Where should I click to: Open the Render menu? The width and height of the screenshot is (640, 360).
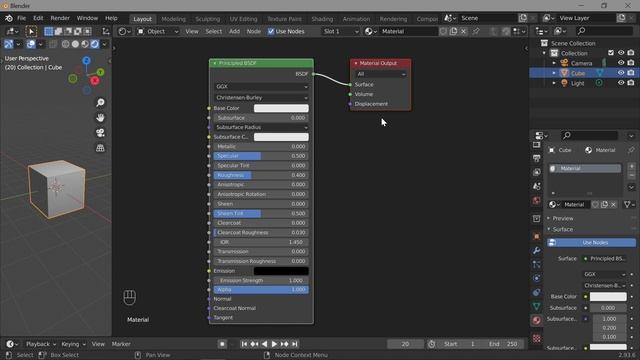point(60,18)
